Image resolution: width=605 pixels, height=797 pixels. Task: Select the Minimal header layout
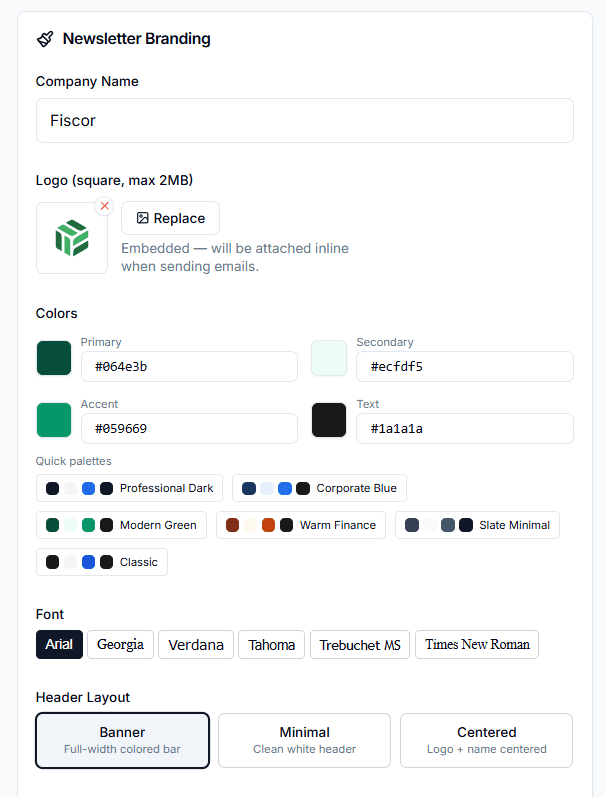[x=304, y=740]
